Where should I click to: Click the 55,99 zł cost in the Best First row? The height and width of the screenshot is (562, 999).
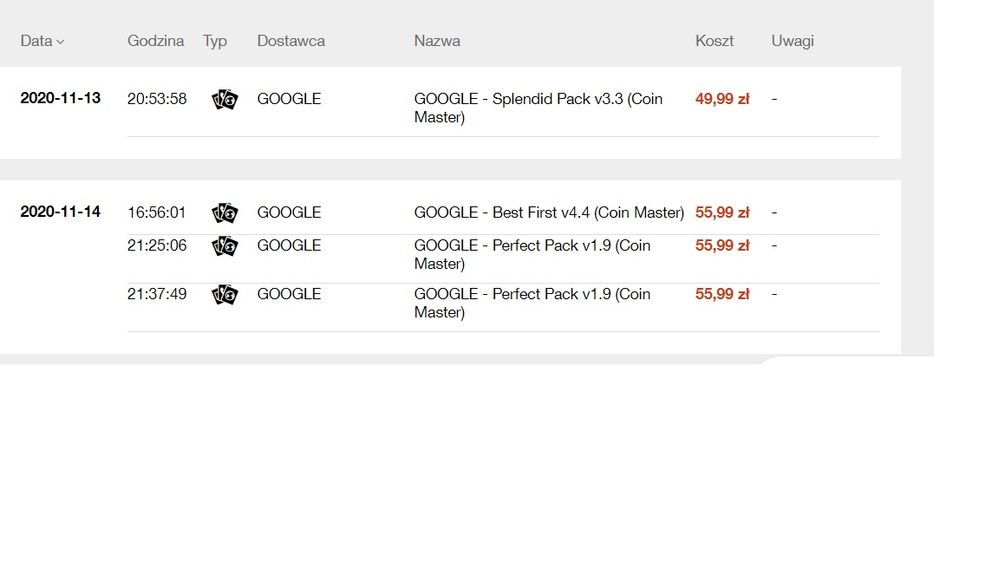[x=722, y=213]
